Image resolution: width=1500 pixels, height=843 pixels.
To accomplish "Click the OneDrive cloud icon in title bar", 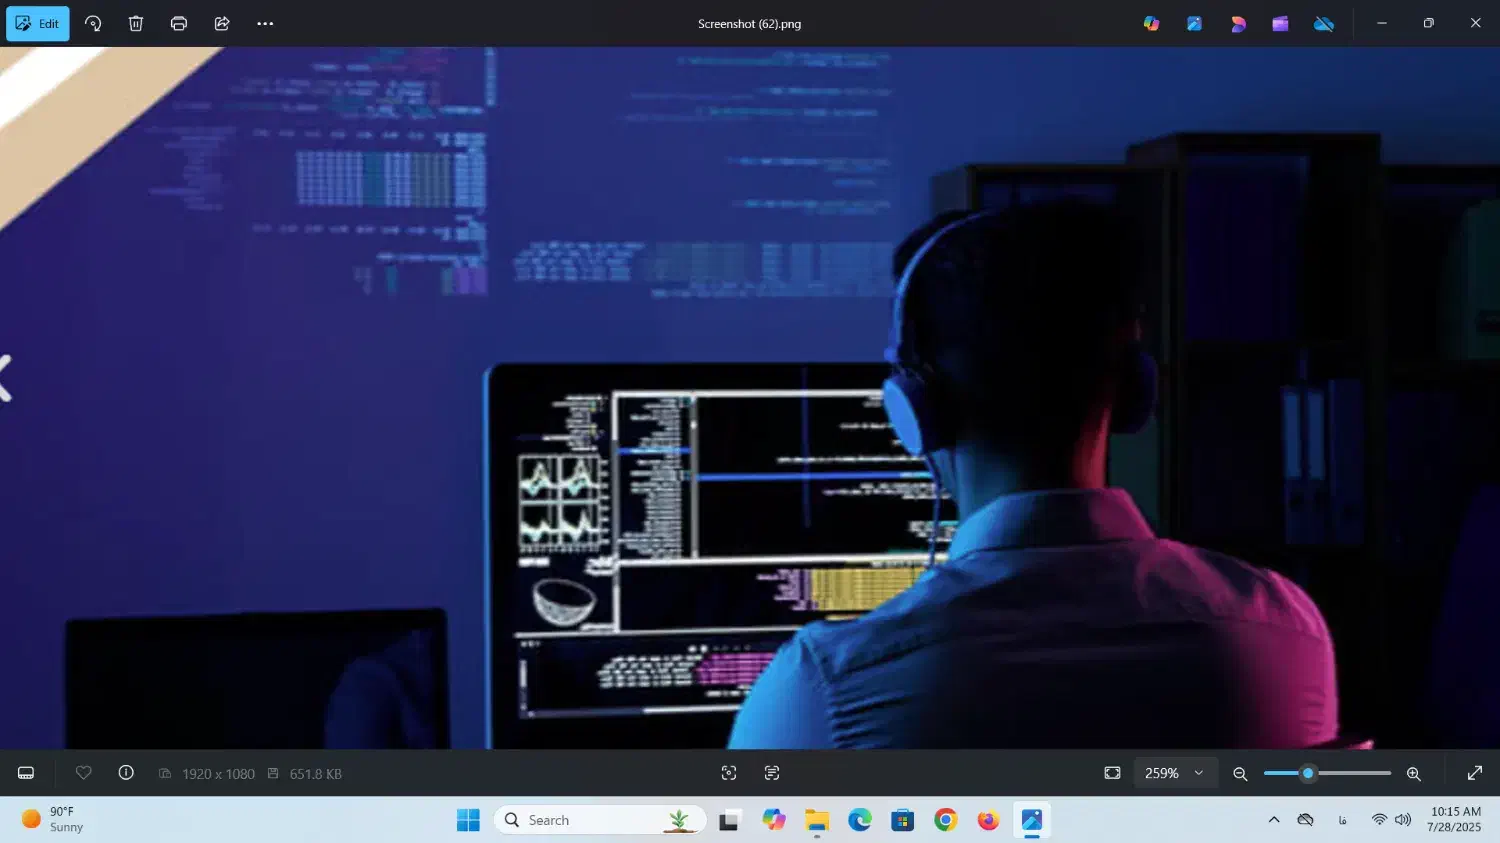I will 1324,24.
